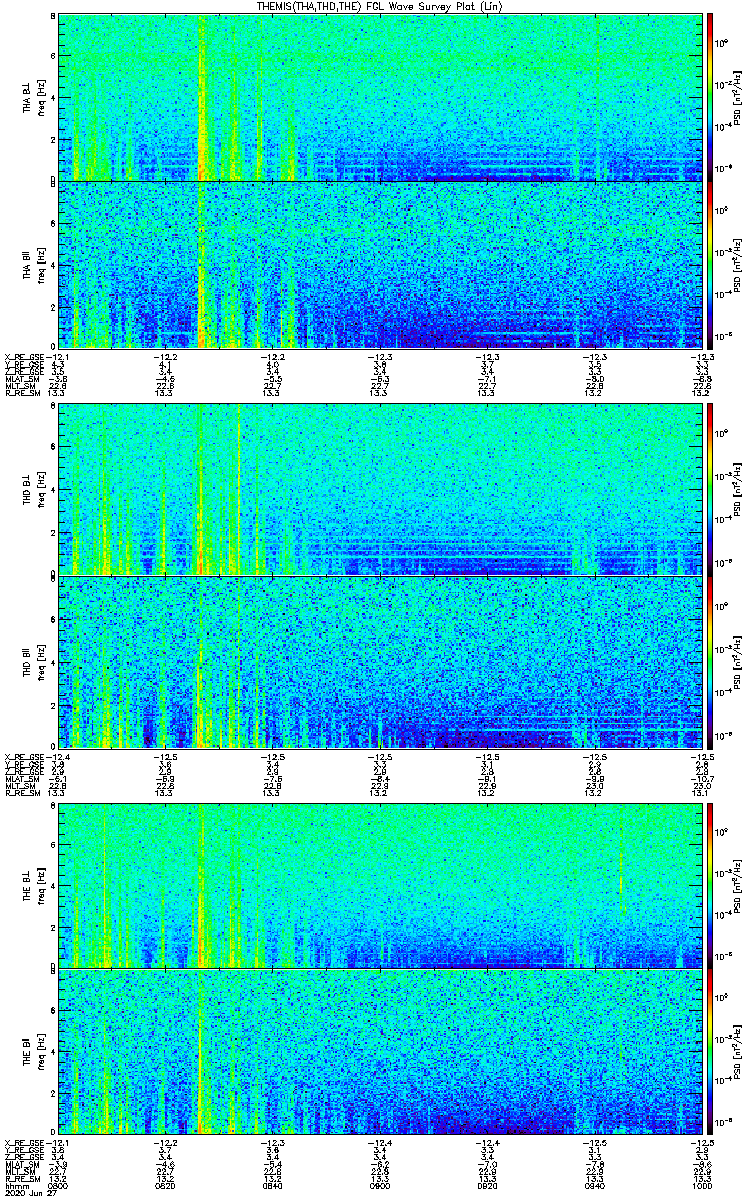Click the 'THA B∥ freq [Hz]' axis label
Screen dimensions: 750x1200
pos(32,266)
